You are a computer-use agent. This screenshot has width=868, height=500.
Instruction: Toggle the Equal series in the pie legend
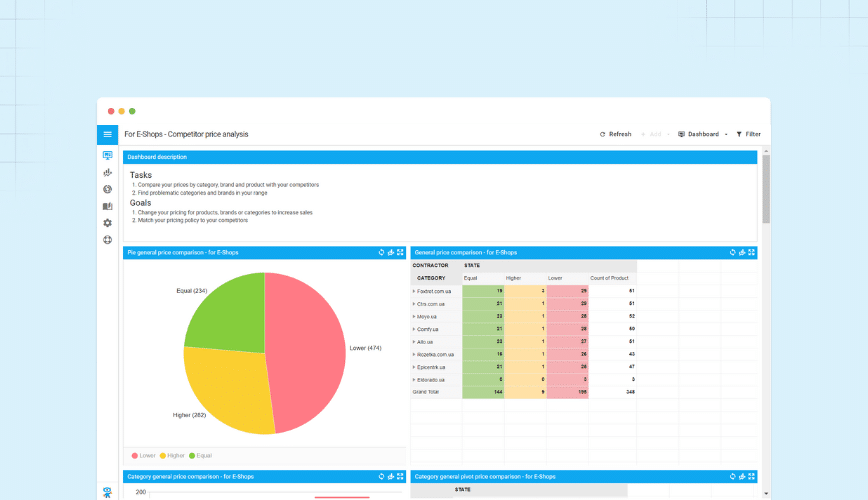(x=200, y=455)
